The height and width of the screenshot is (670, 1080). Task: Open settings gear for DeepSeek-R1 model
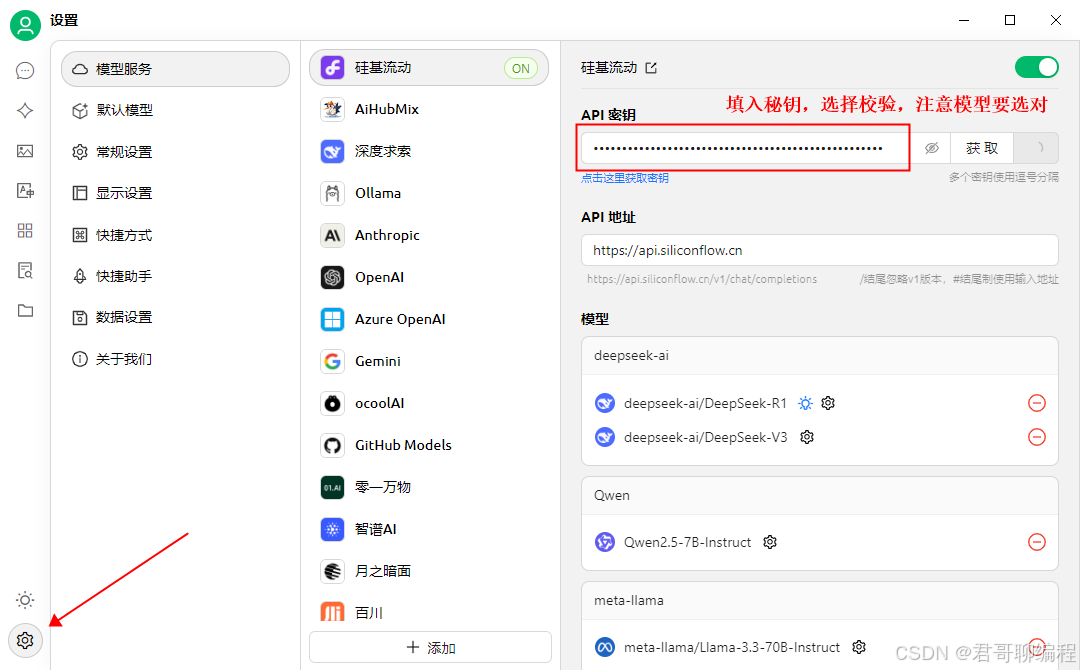828,403
